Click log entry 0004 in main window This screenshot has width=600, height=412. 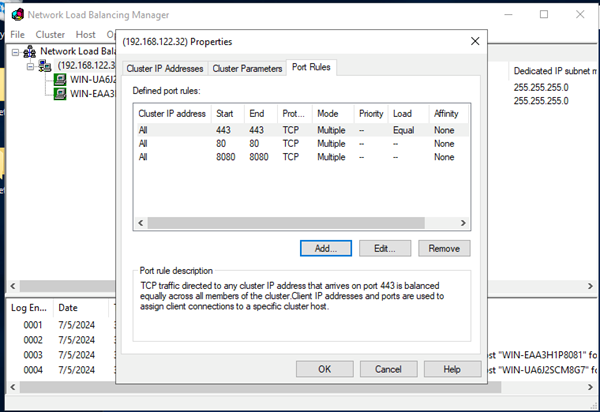click(x=33, y=370)
